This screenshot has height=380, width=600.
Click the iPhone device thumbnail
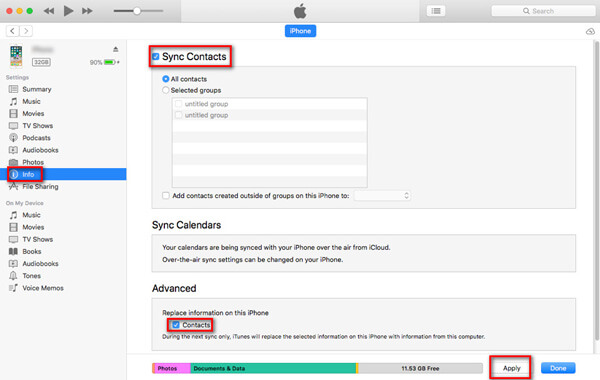click(x=16, y=56)
